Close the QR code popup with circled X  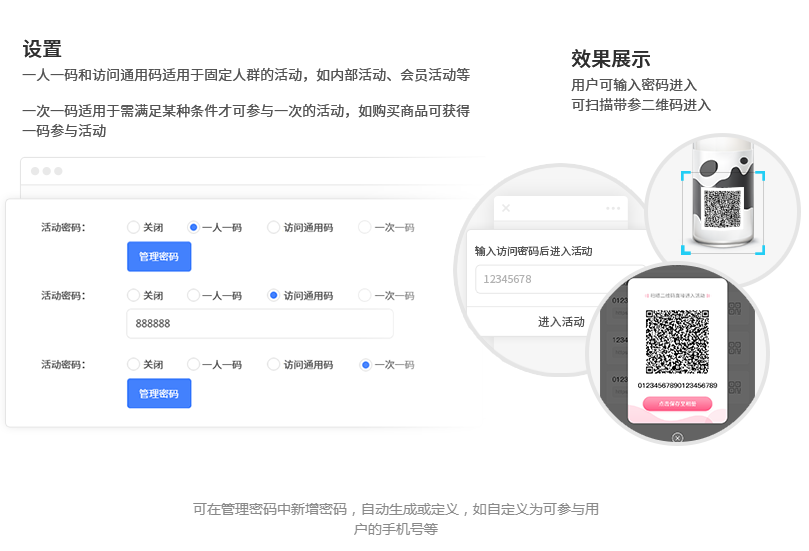coord(677,438)
